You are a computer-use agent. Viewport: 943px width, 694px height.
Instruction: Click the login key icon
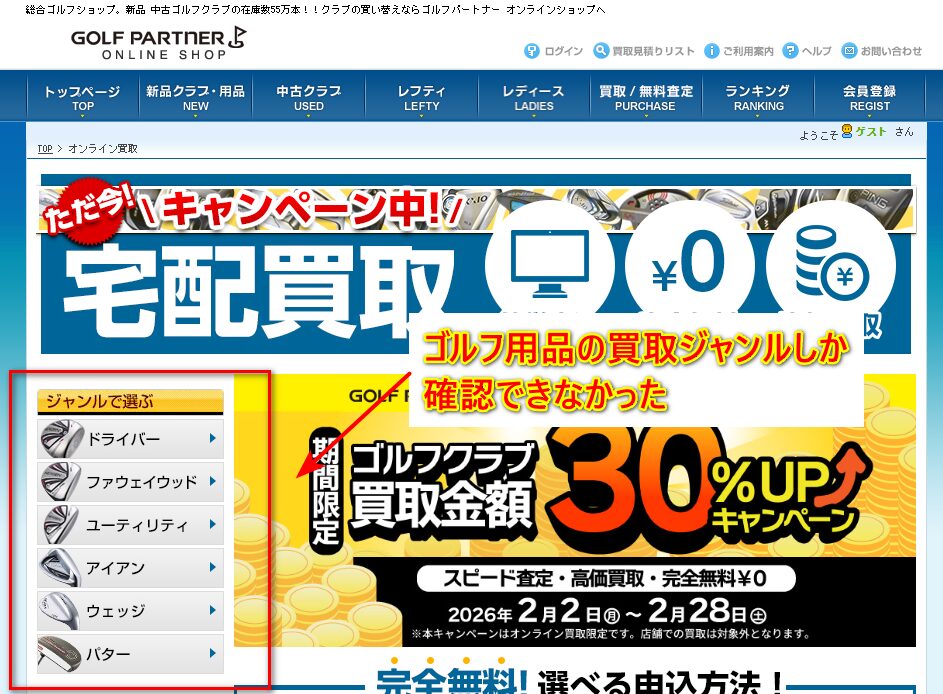[532, 51]
